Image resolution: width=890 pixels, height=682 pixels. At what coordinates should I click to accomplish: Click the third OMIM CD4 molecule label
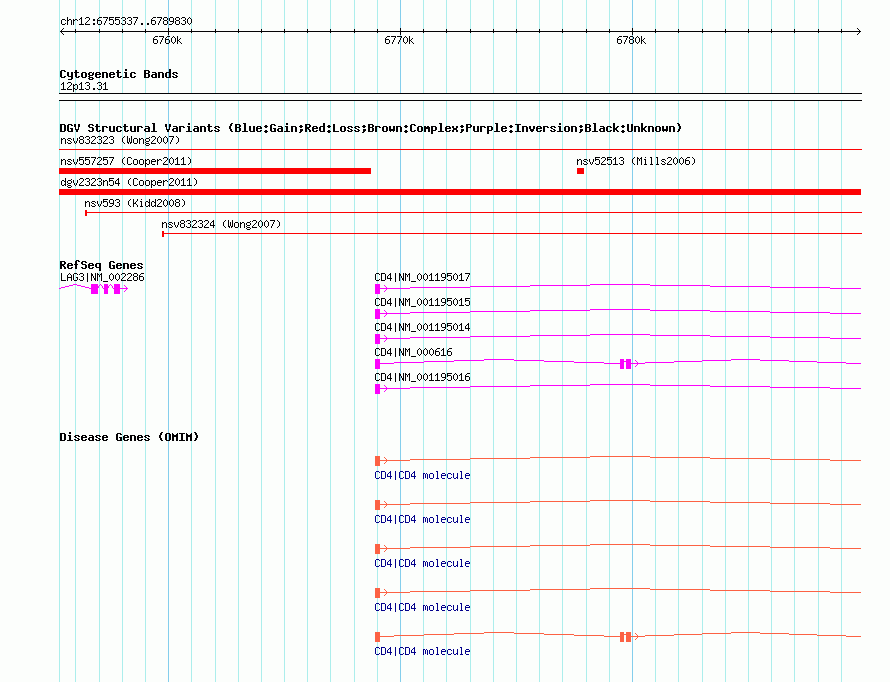pyautogui.click(x=422, y=563)
